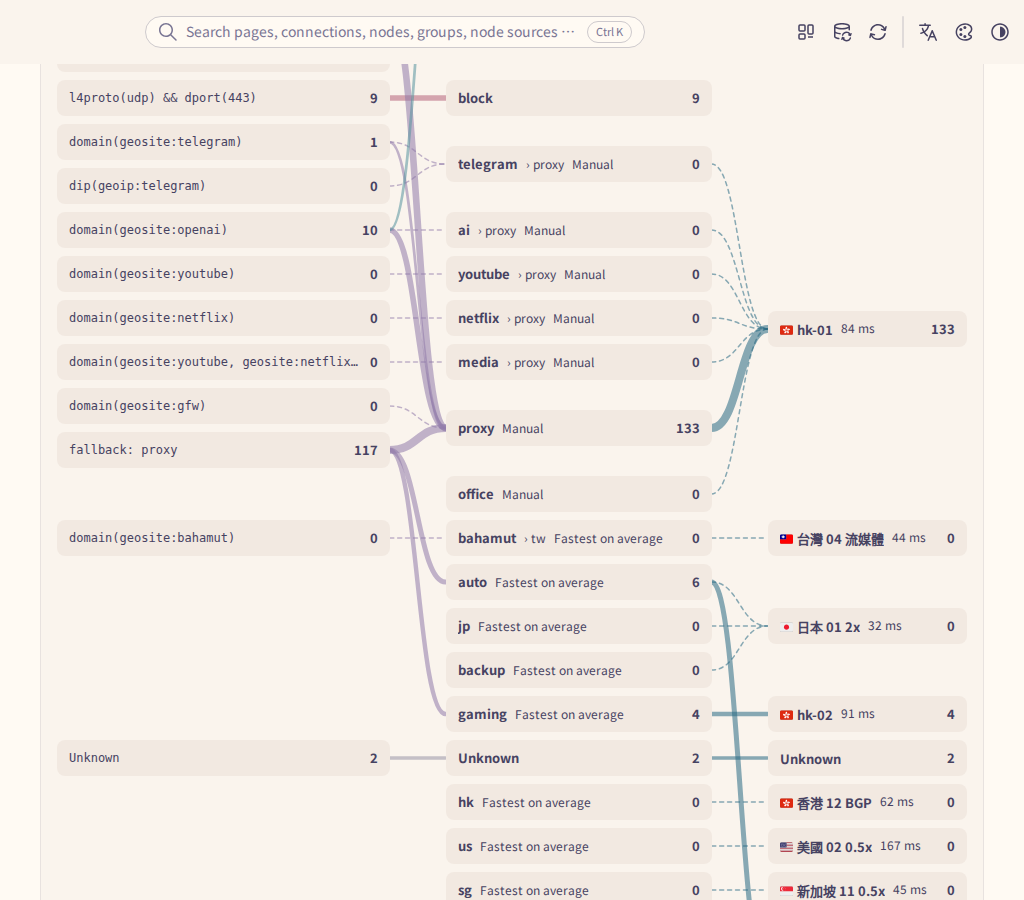Open the youtube proxy group
Viewport: 1024px width, 900px height.
579,274
